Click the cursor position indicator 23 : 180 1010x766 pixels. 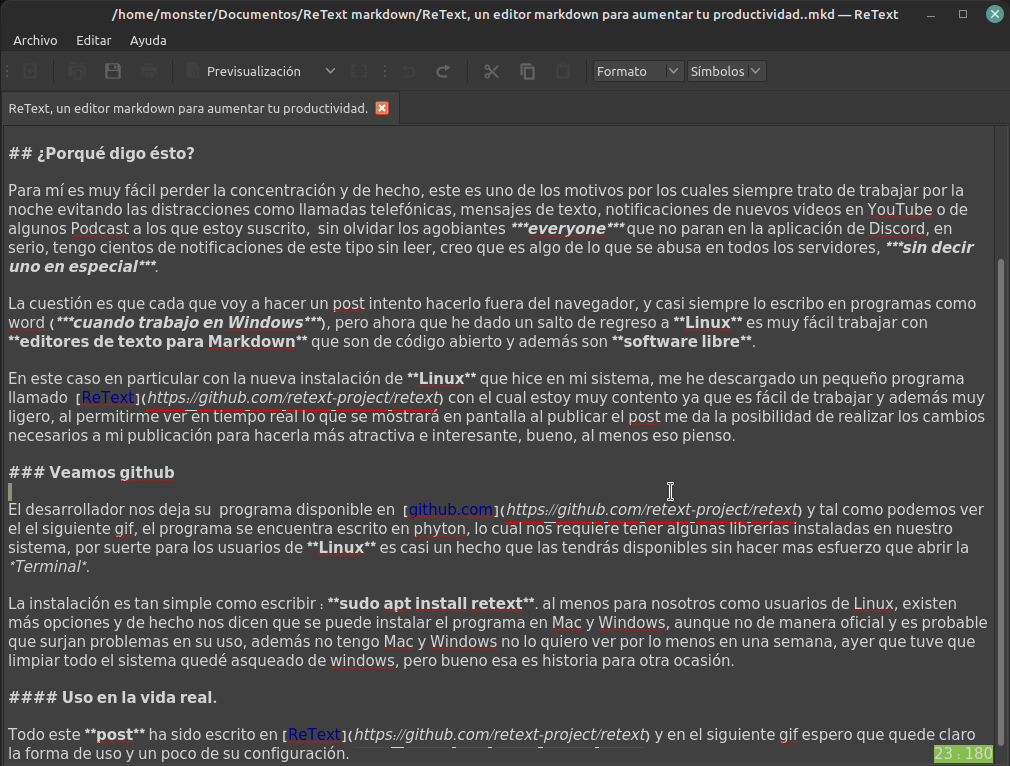pos(963,754)
